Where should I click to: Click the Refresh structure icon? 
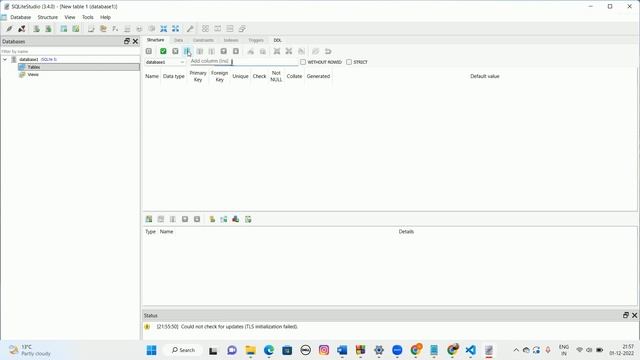(x=149, y=51)
